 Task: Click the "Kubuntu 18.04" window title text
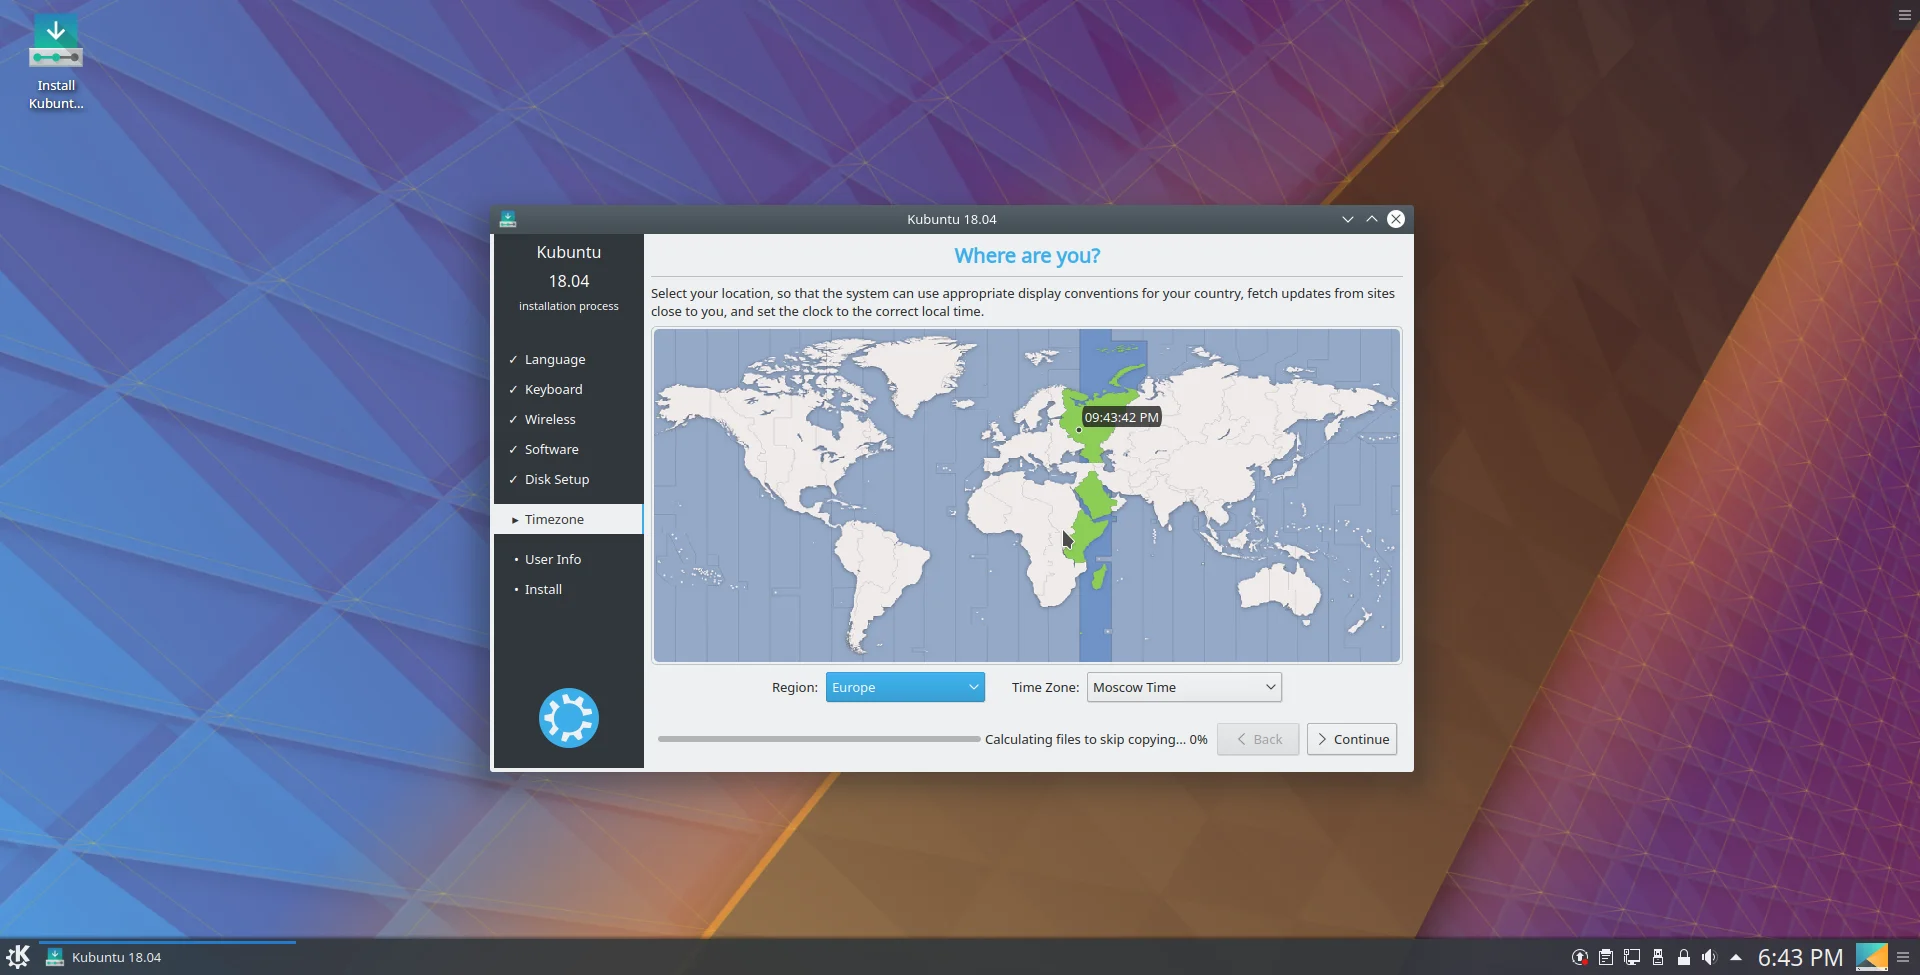click(x=952, y=219)
